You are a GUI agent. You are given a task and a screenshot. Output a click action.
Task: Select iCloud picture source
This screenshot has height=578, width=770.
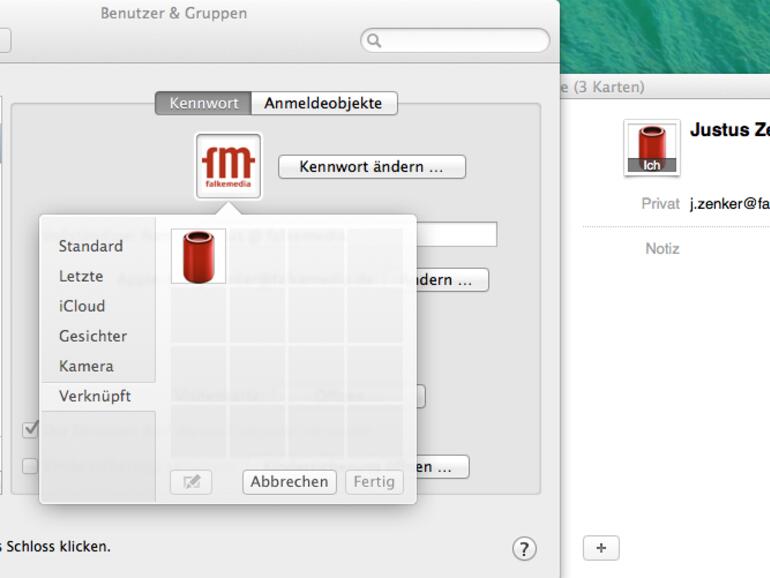[x=82, y=306]
